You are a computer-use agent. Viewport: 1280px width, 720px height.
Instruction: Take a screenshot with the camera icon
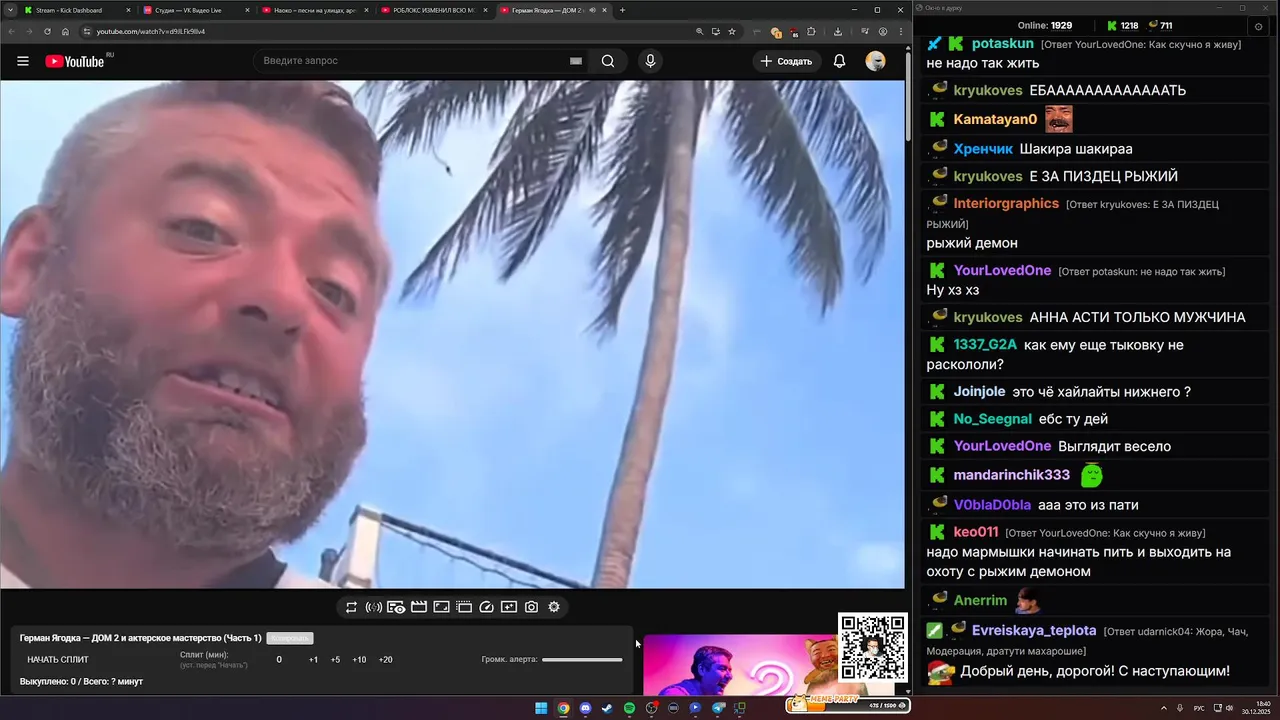point(531,607)
